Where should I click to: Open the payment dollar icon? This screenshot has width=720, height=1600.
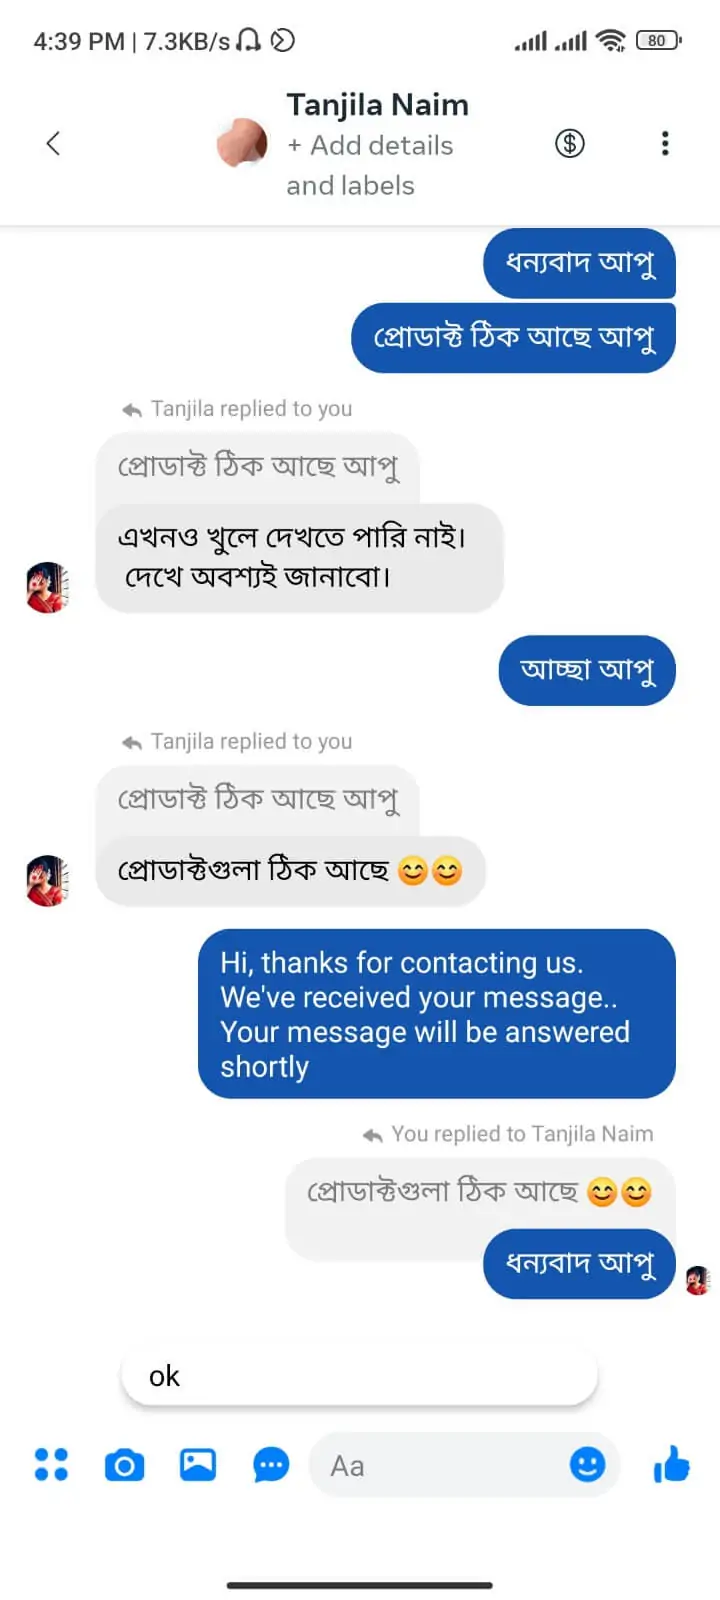569,144
